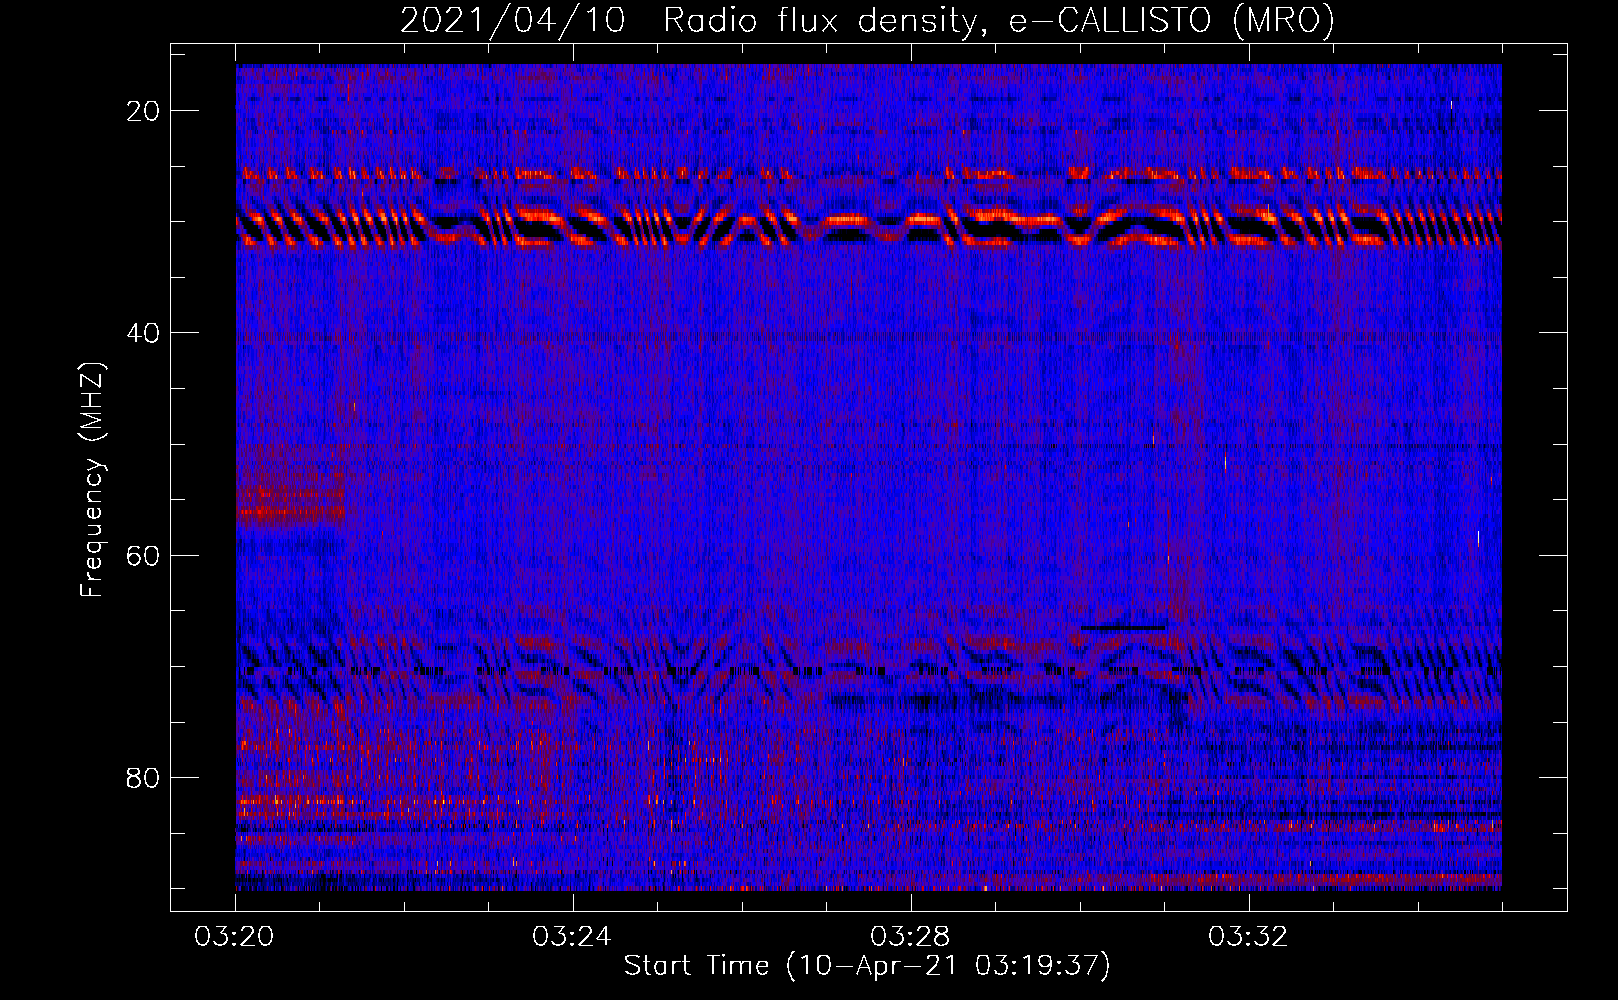The width and height of the screenshot is (1618, 1000).
Task: Select the 03:20 time tick label
Action: click(235, 937)
